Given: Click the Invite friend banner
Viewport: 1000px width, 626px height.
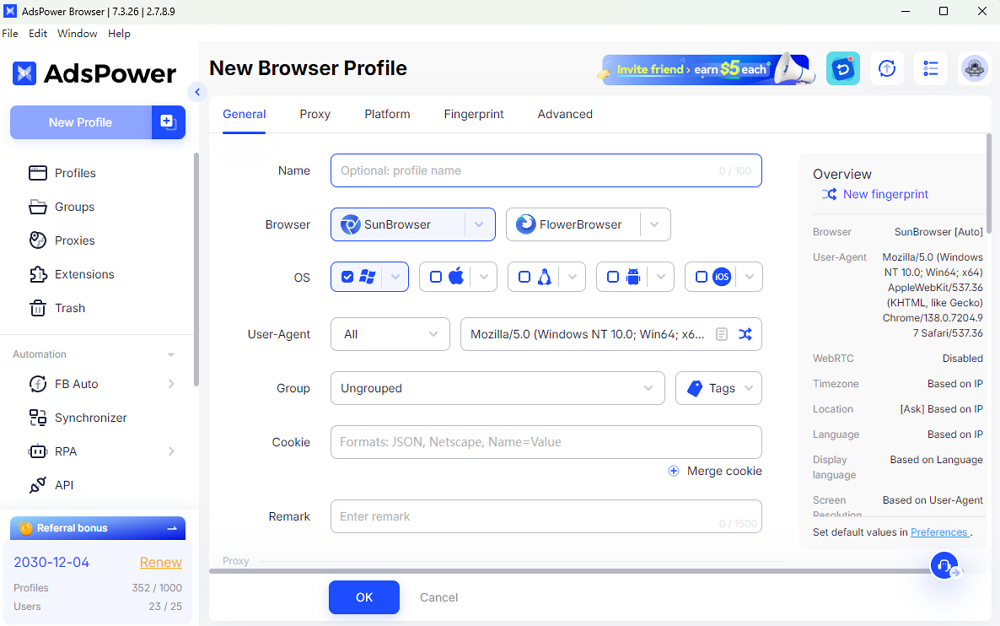Looking at the screenshot, I should (707, 69).
